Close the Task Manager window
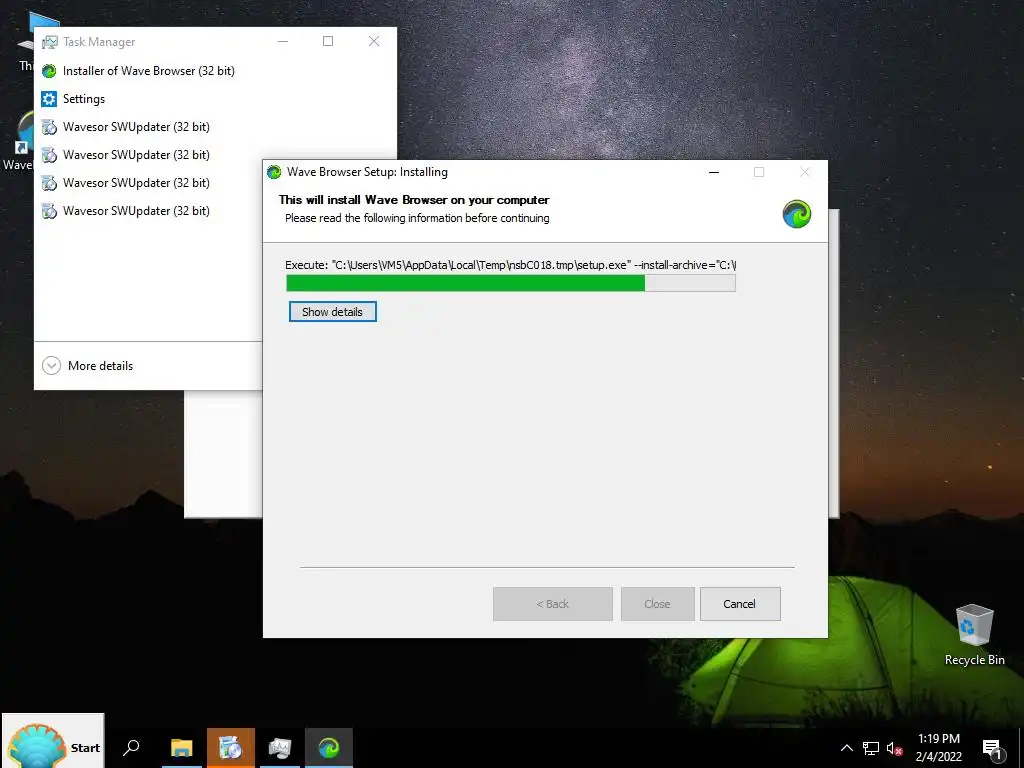The width and height of the screenshot is (1024, 768). (x=374, y=41)
